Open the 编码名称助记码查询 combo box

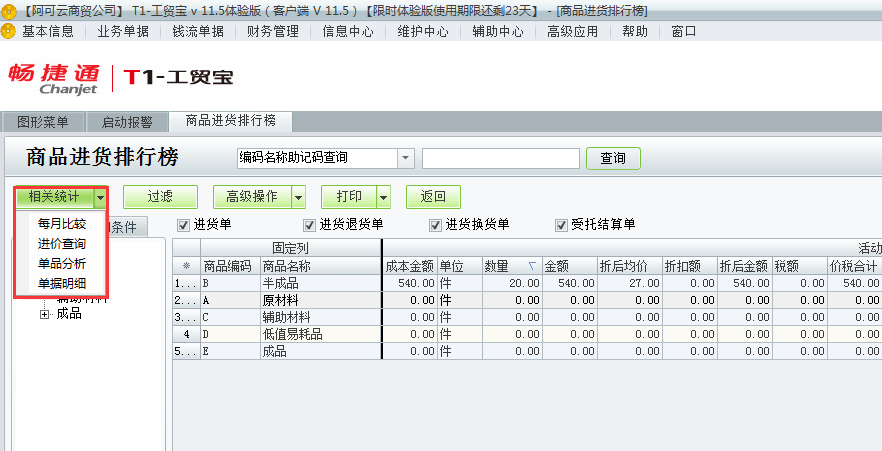405,158
